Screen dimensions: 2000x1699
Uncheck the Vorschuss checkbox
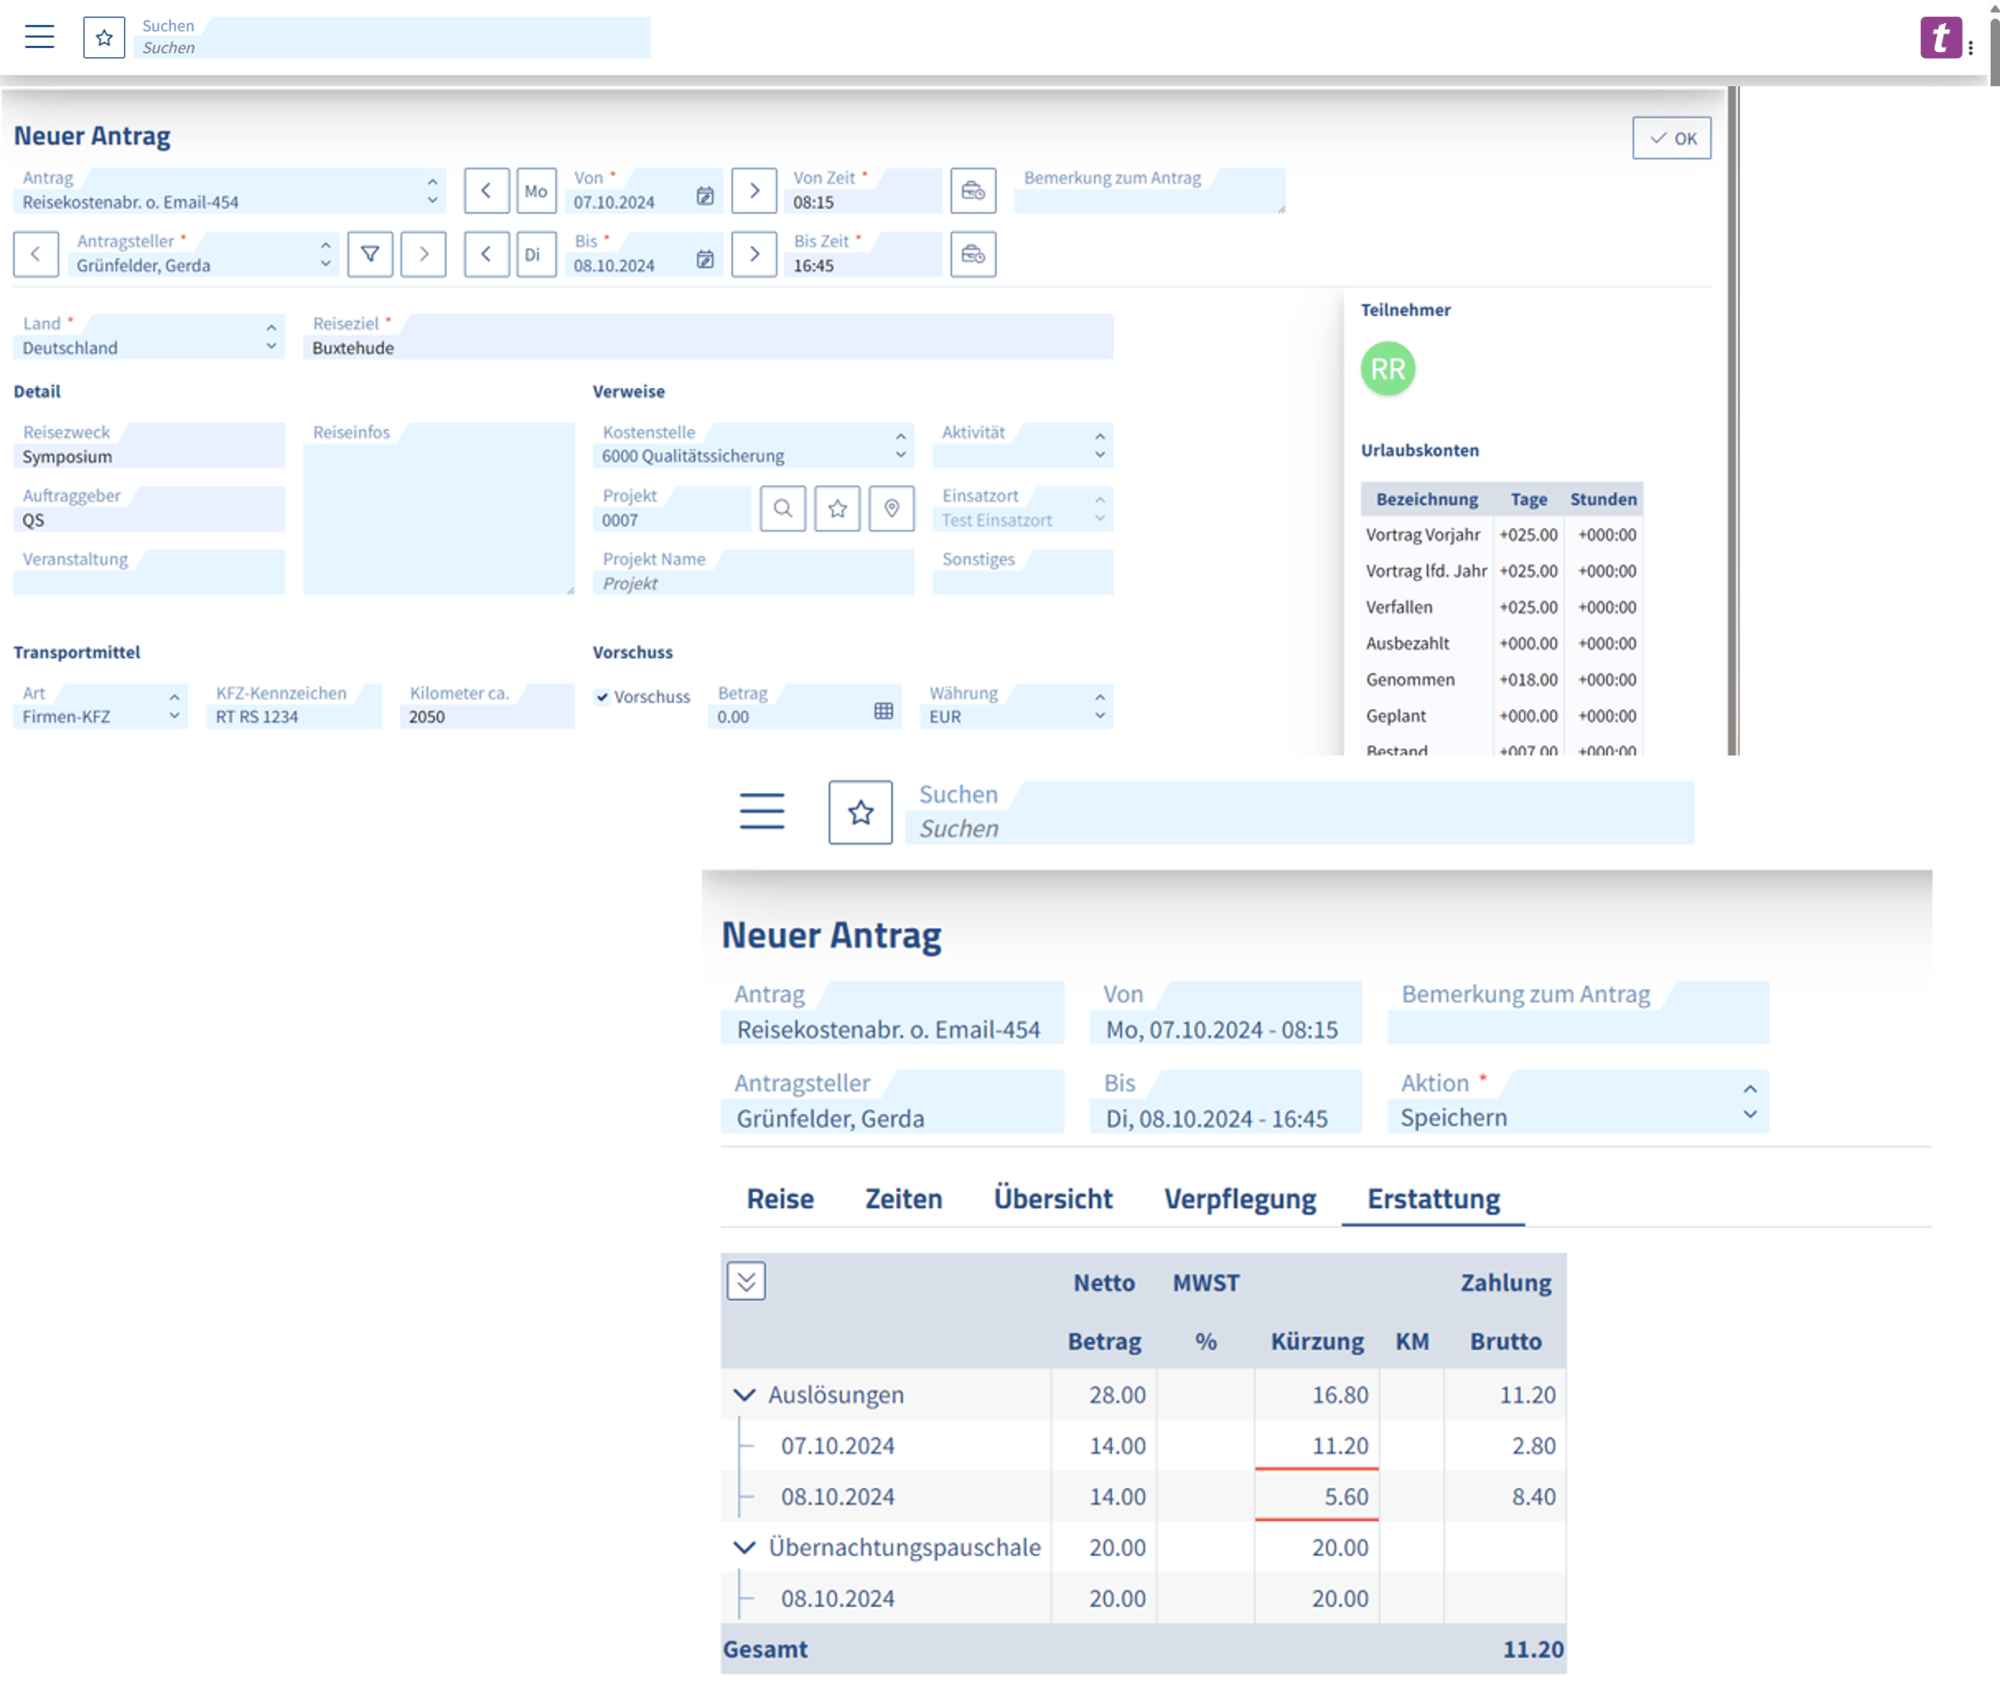click(602, 697)
